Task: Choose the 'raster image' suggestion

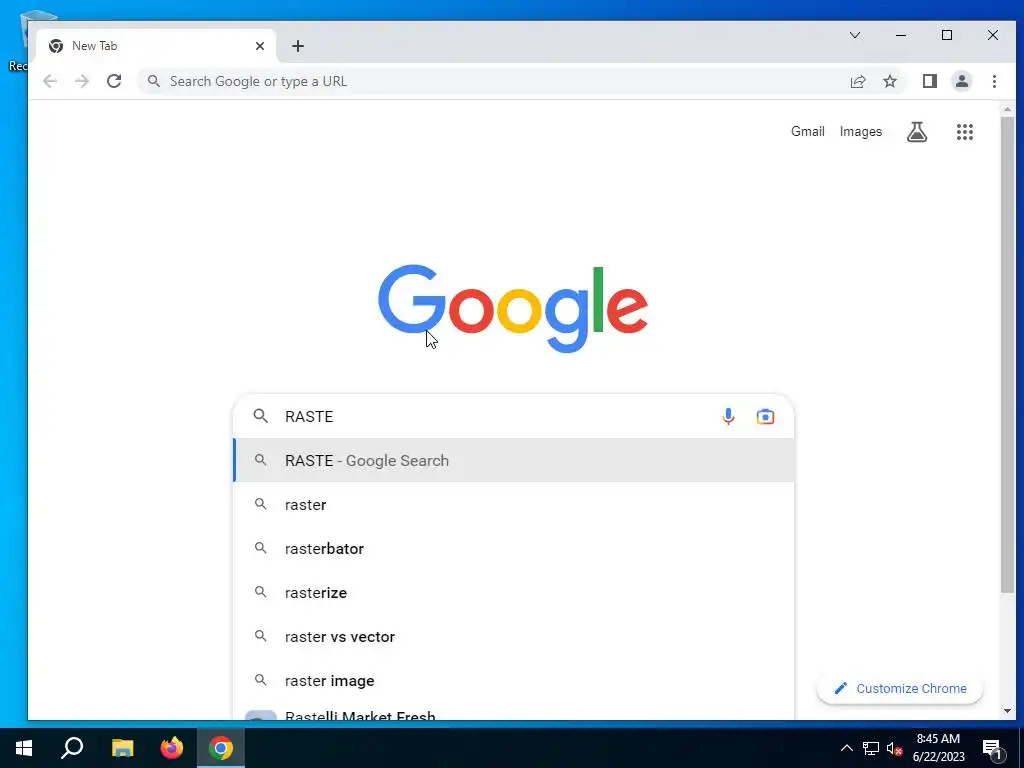Action: (x=514, y=680)
